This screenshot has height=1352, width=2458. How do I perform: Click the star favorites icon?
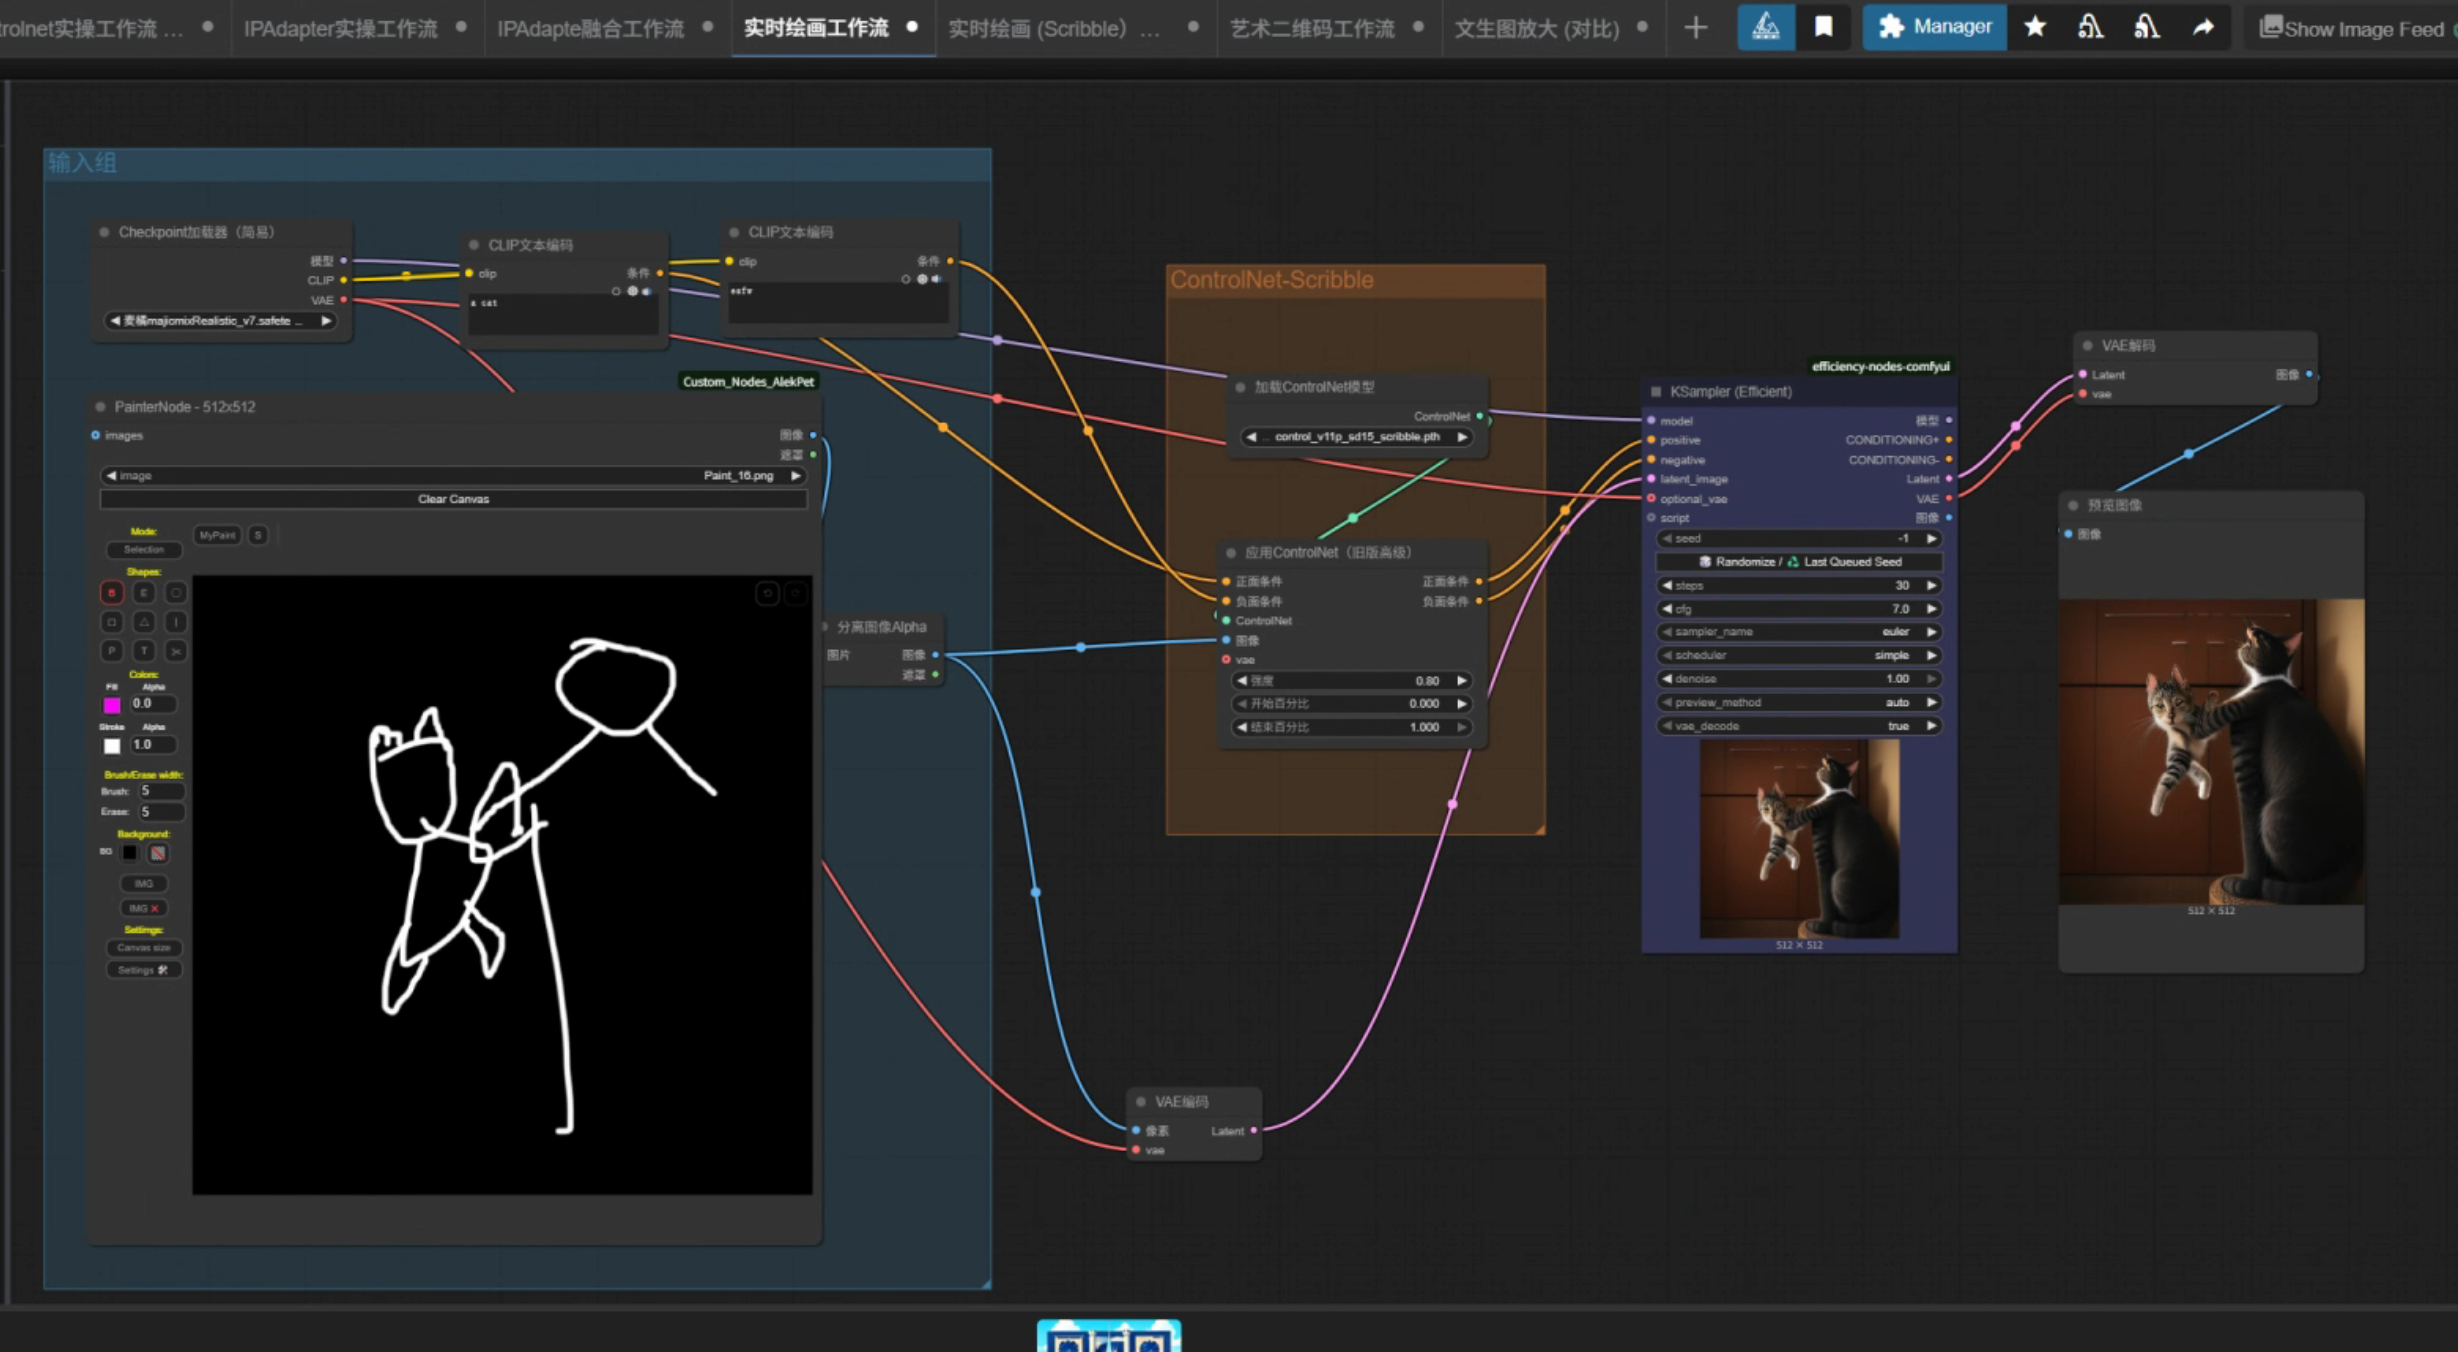click(2034, 27)
